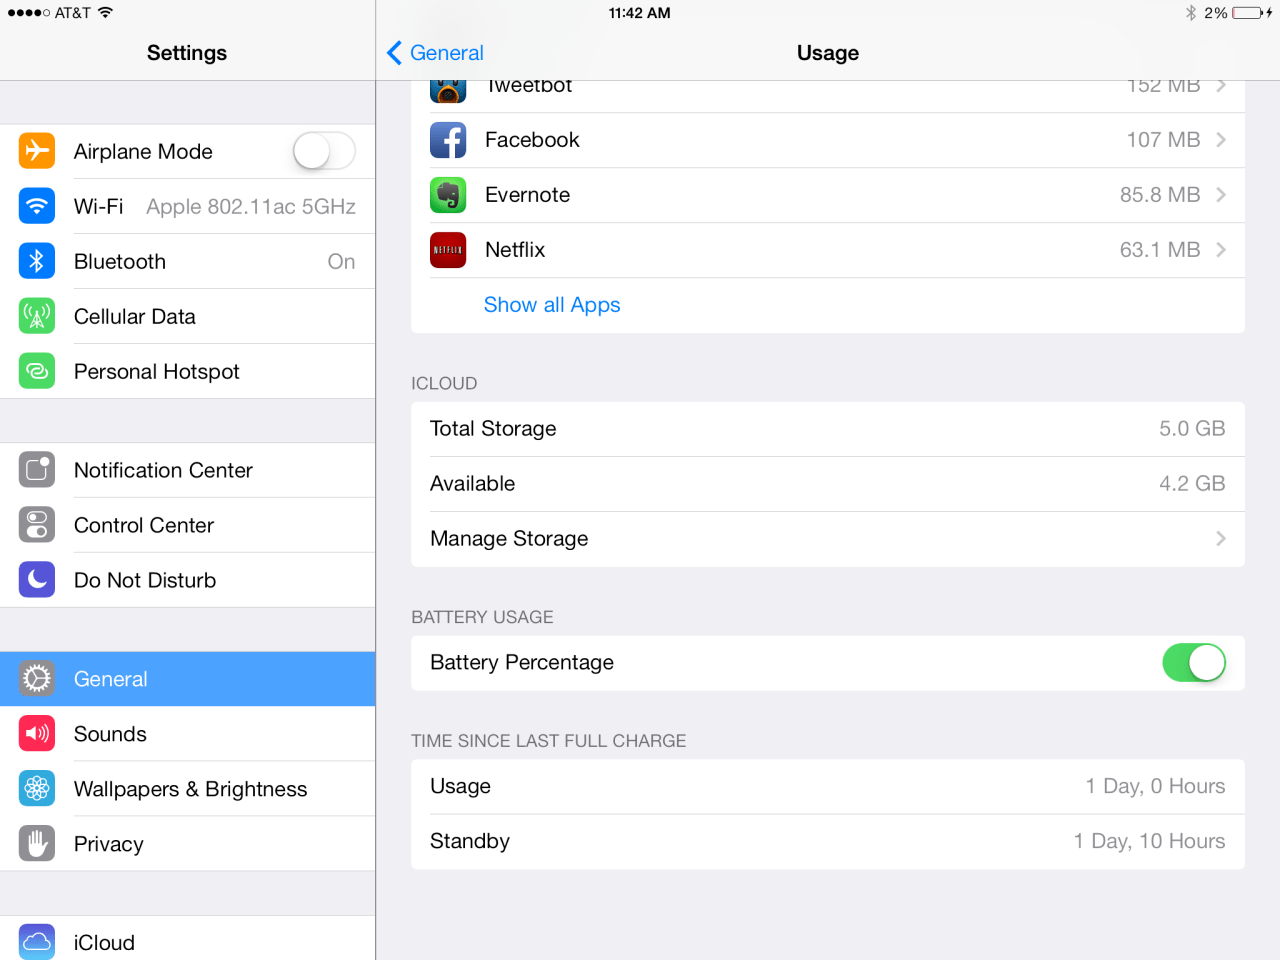The width and height of the screenshot is (1280, 960).
Task: Tap the Do Not Disturb moon icon
Action: pos(37,580)
